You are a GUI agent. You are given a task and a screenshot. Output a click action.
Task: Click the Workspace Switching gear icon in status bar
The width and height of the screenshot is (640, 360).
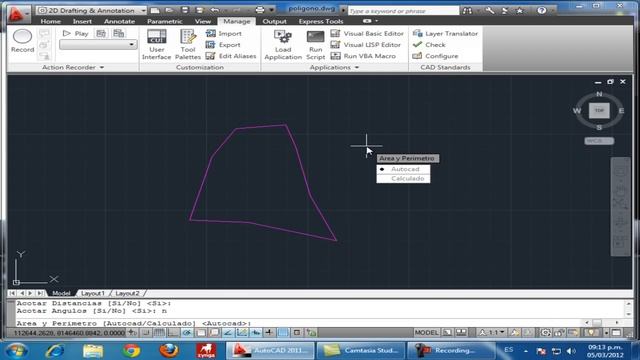(546, 333)
